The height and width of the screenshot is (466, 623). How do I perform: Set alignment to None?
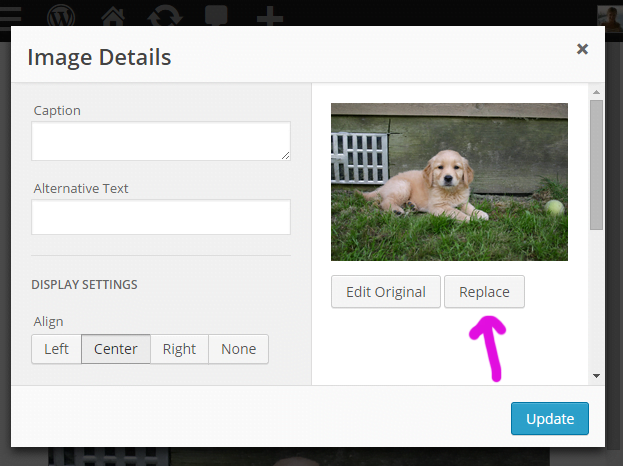click(x=238, y=349)
